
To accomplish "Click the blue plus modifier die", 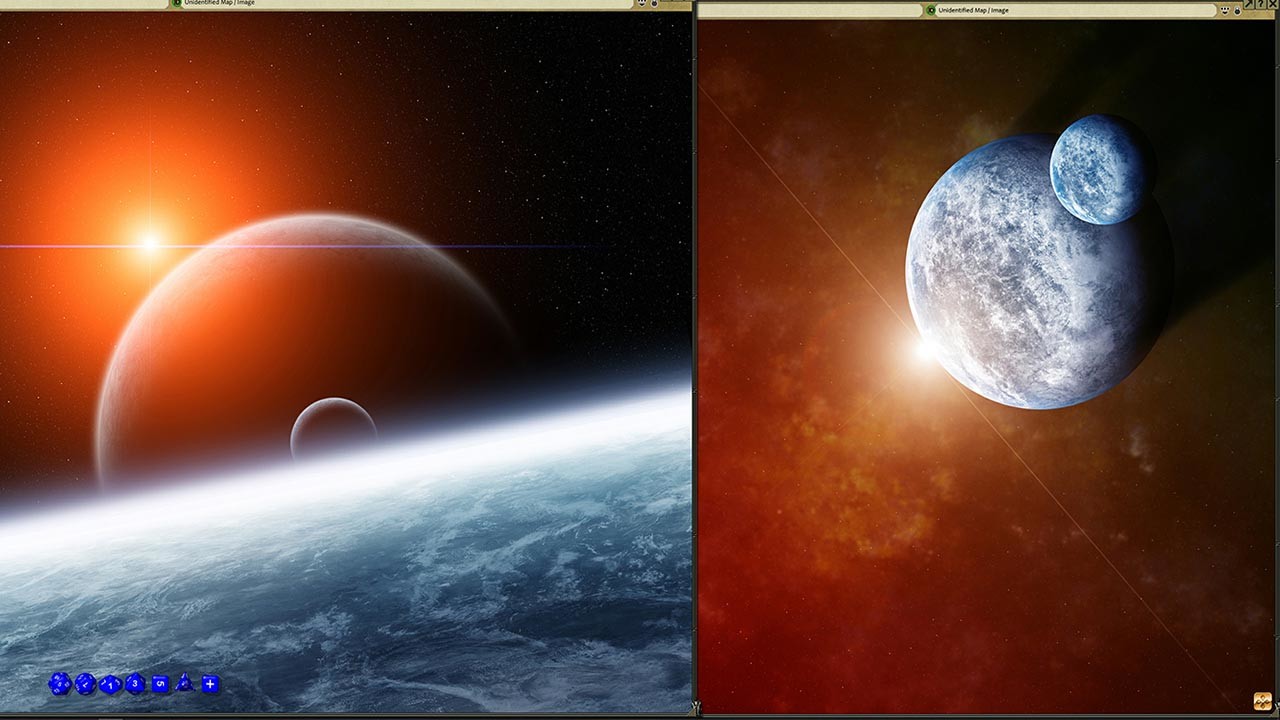I will click(210, 684).
